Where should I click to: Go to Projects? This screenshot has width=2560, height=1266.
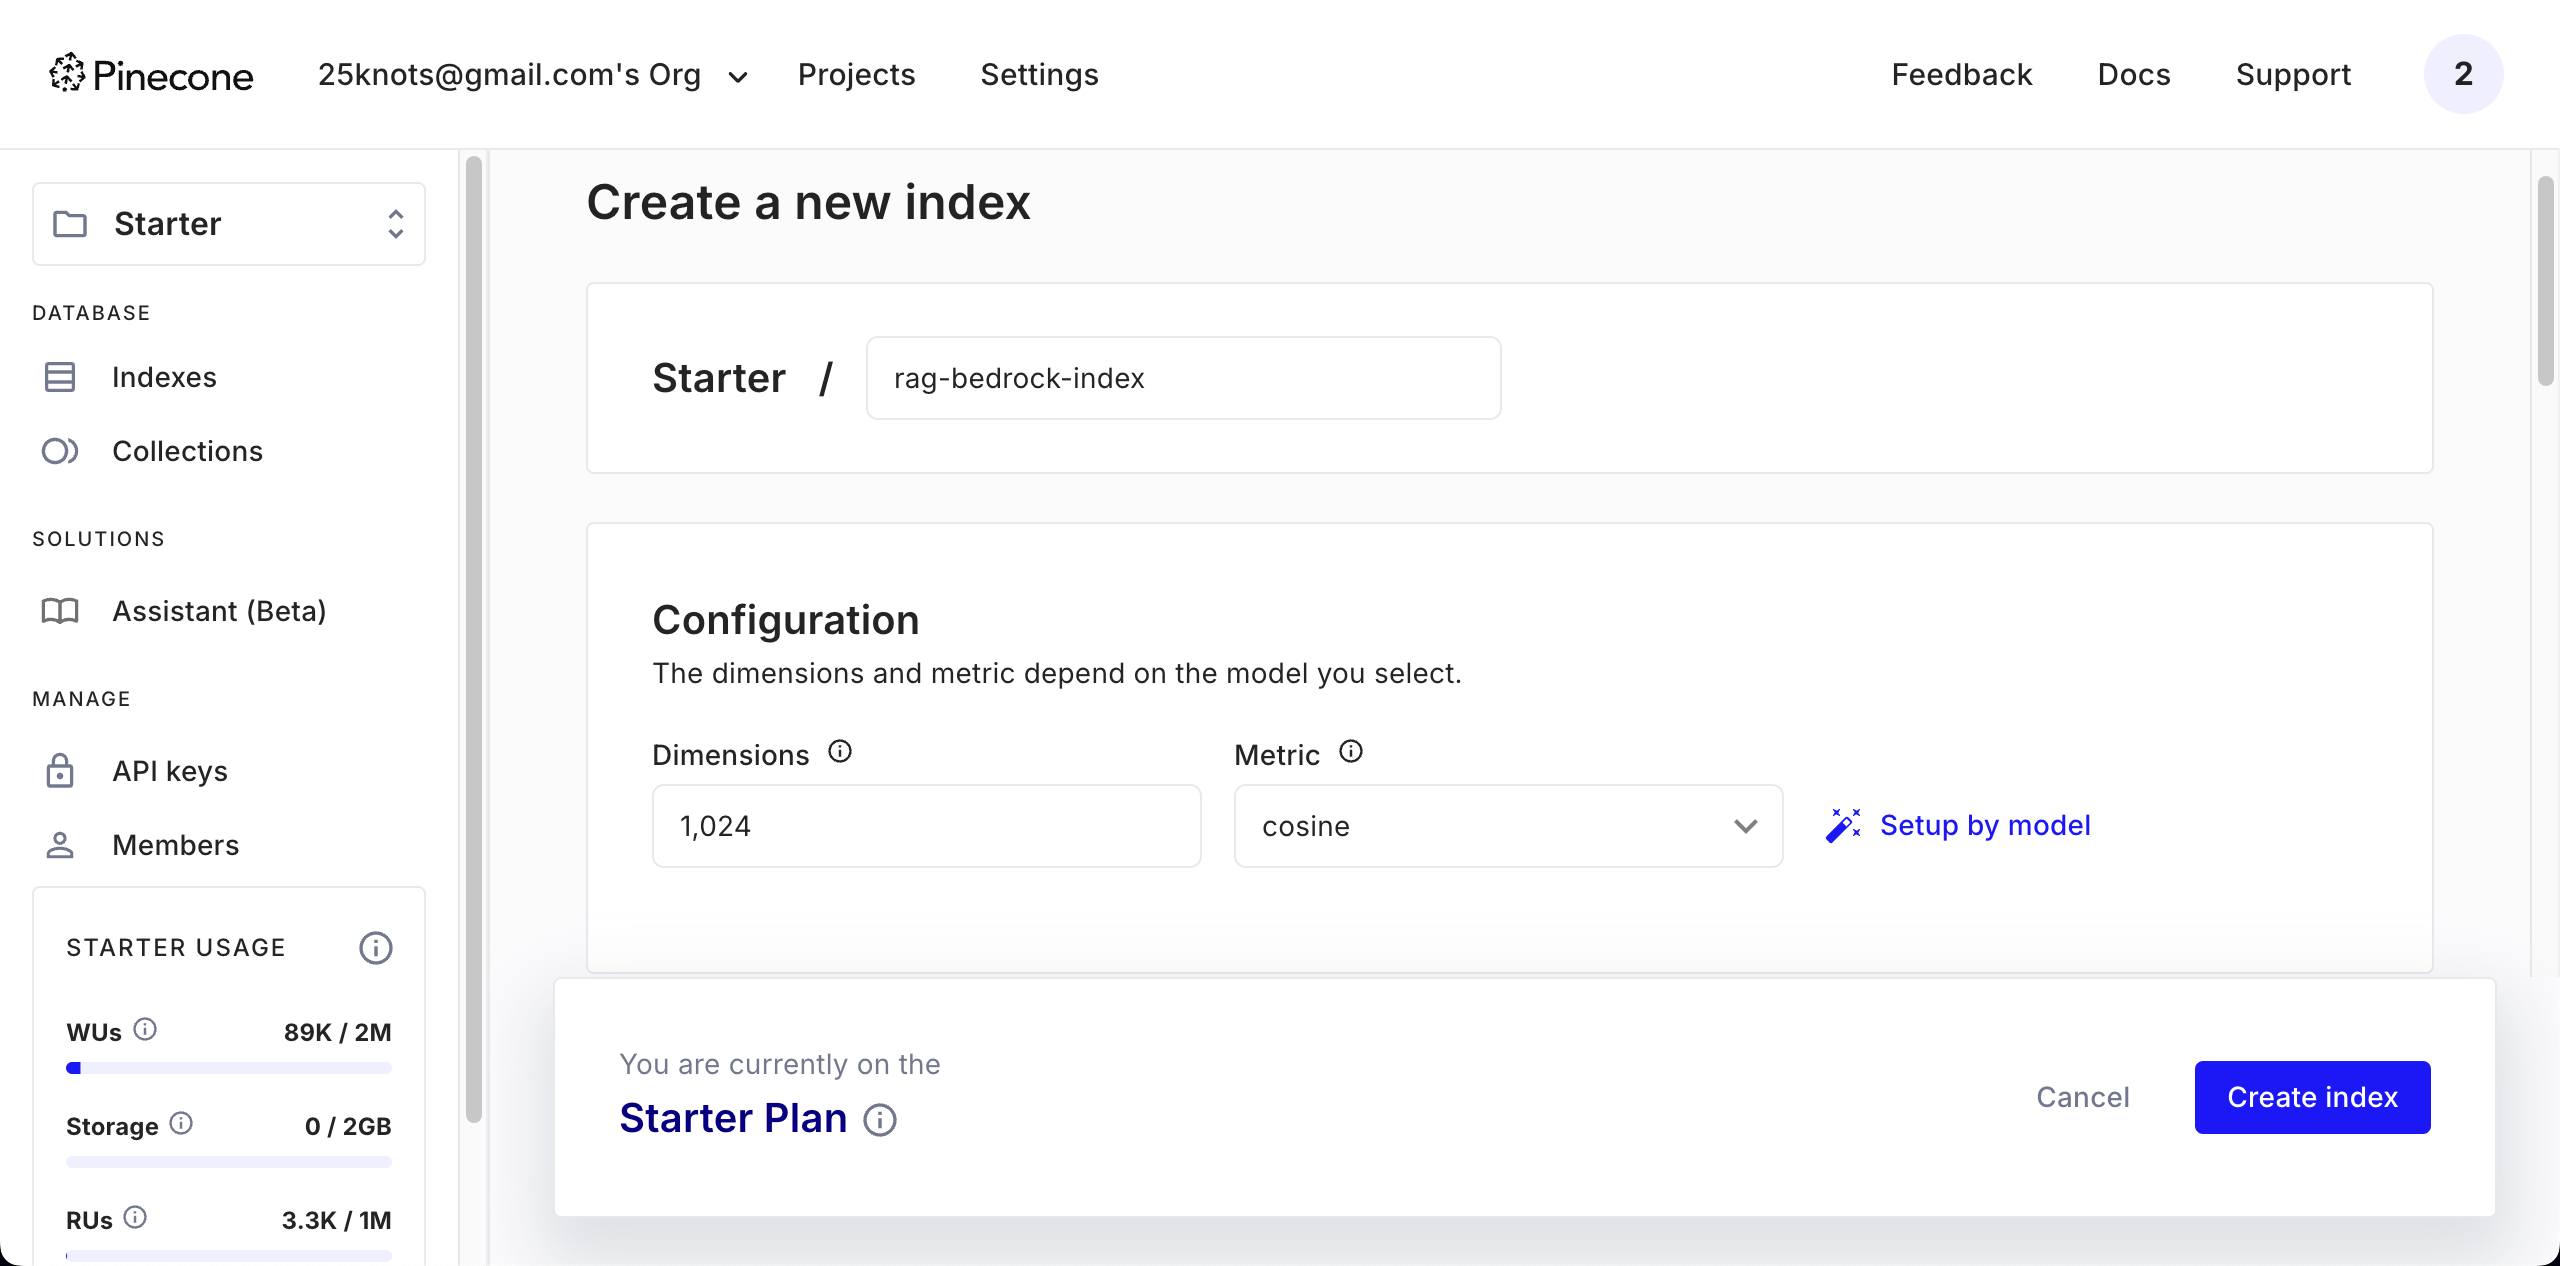point(857,74)
